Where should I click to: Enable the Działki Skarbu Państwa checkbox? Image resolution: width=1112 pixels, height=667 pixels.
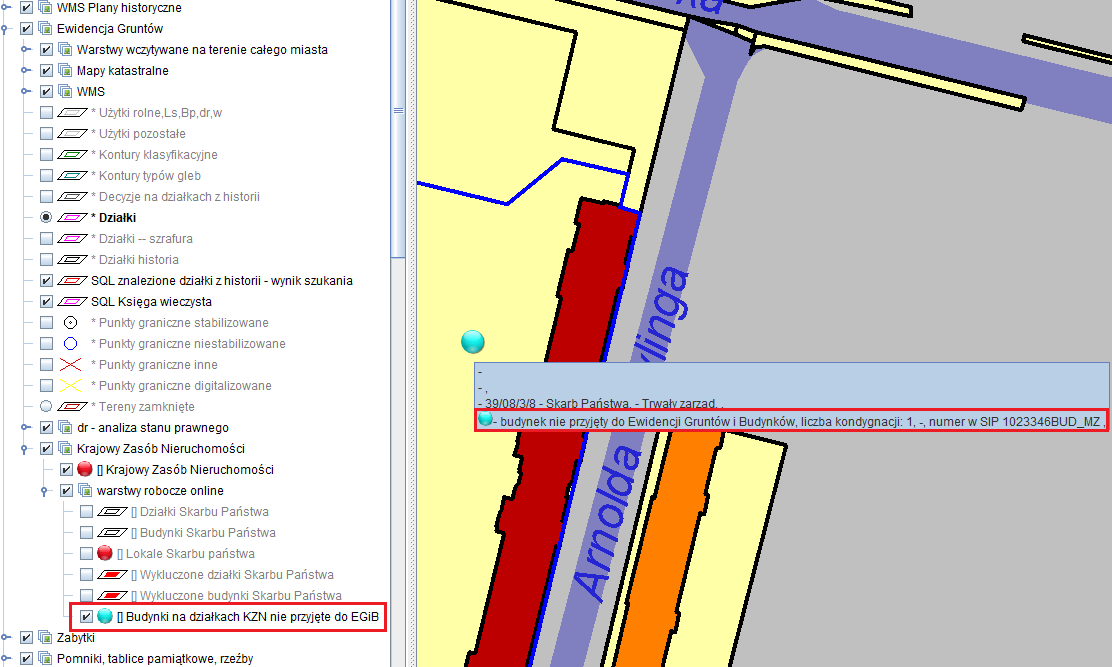(86, 512)
